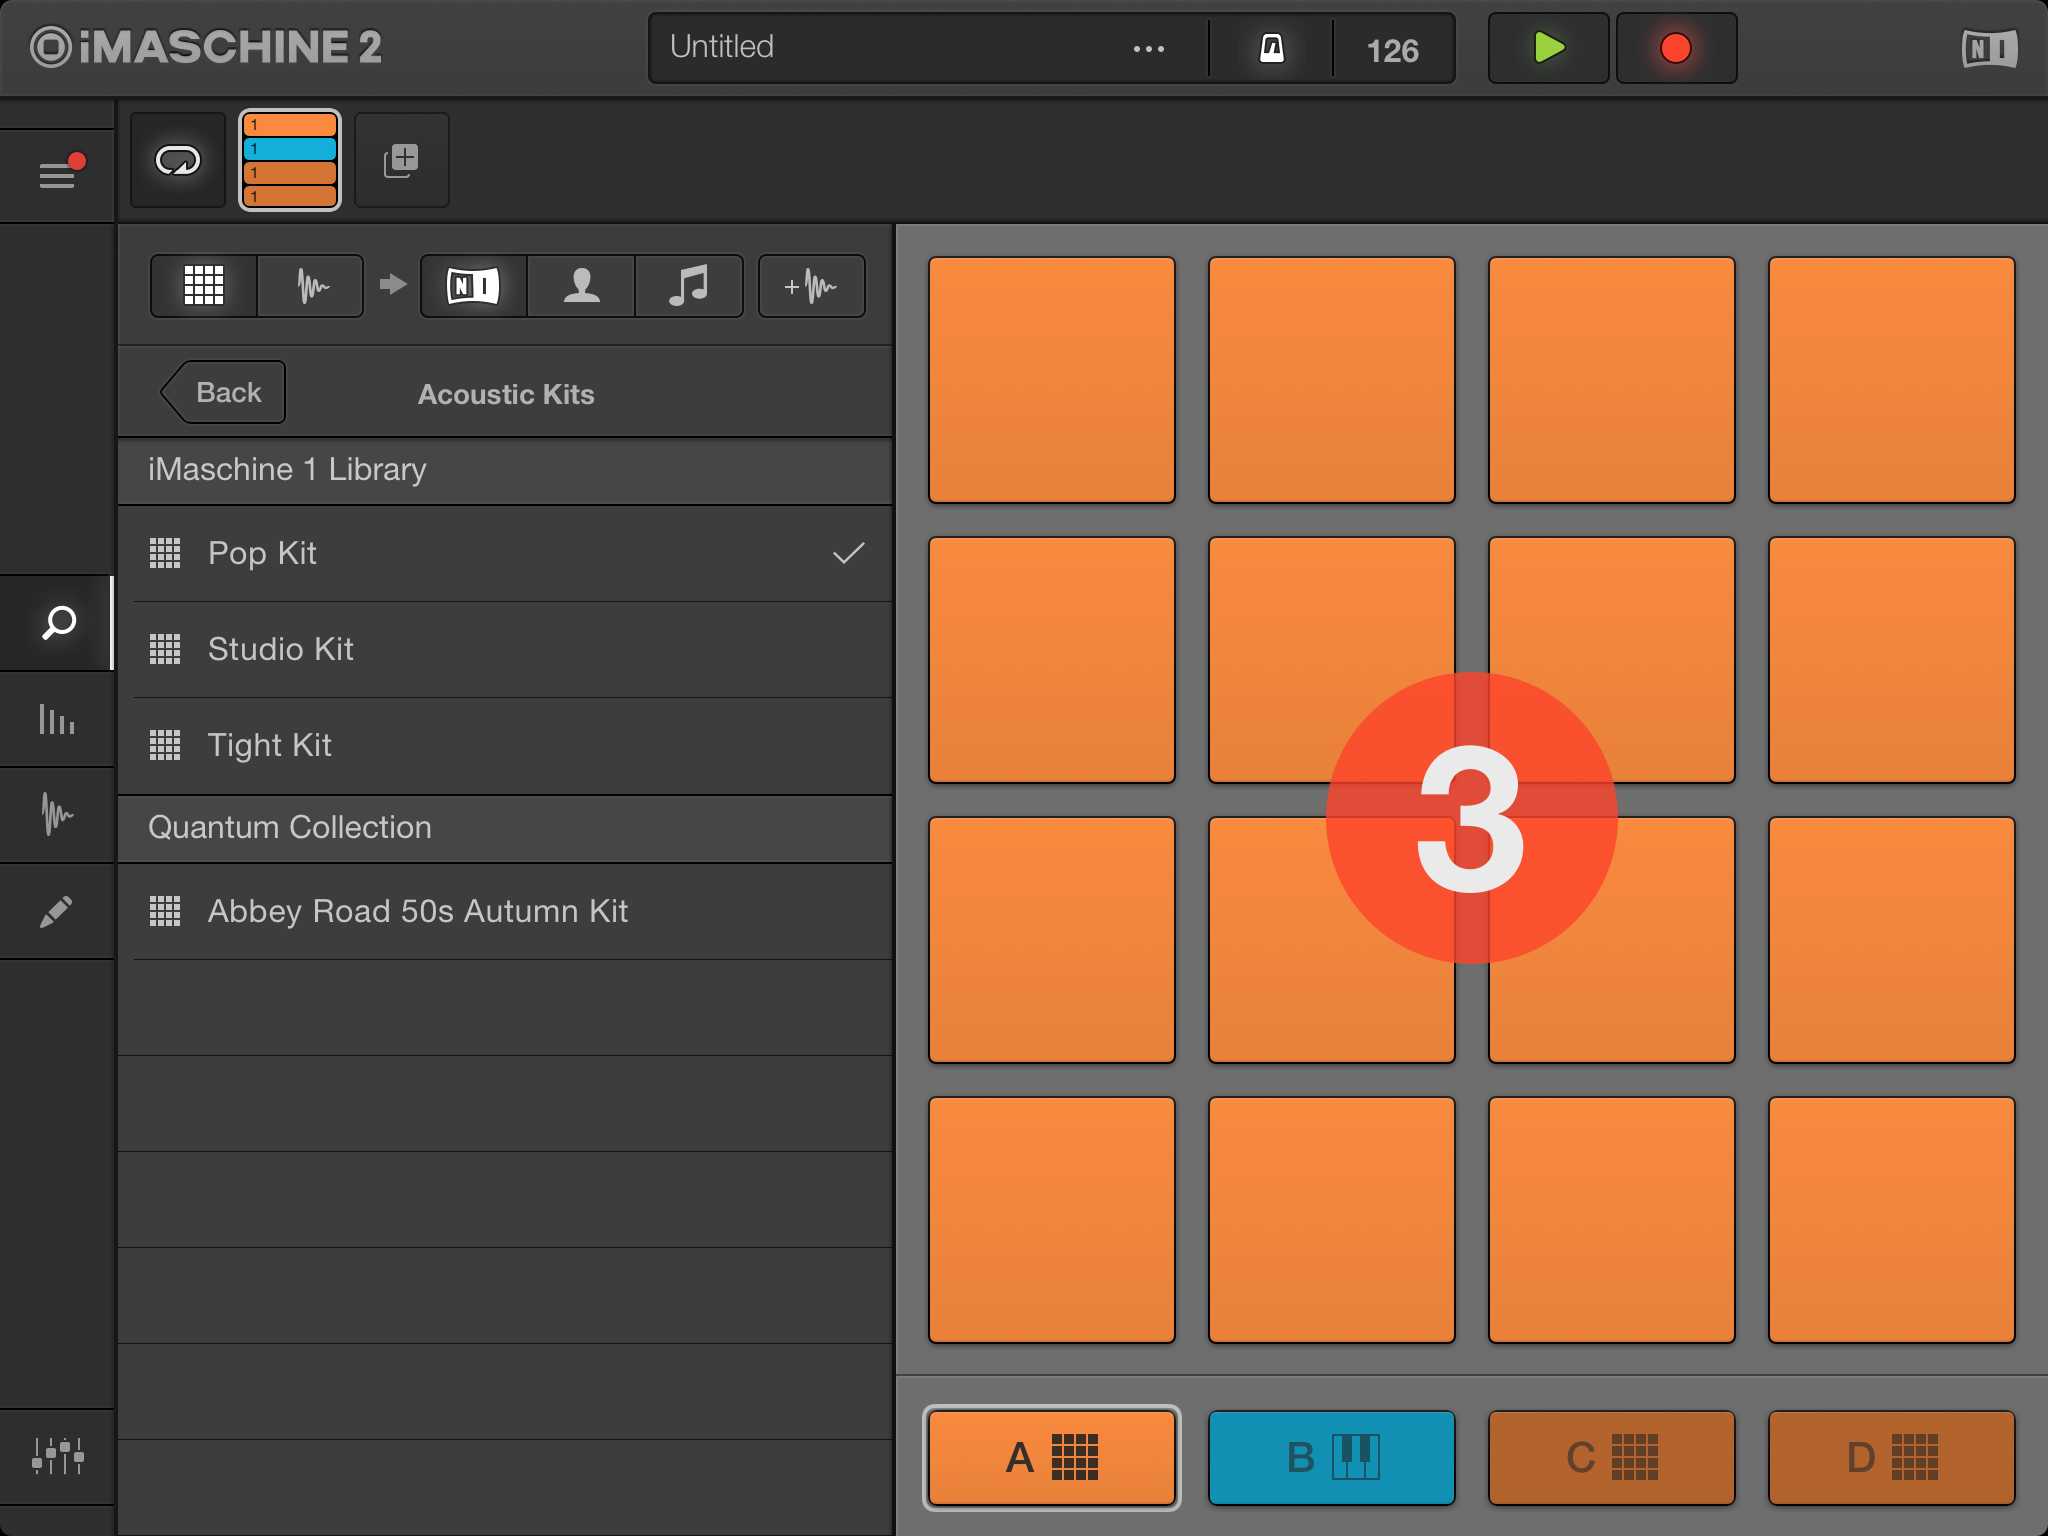Load the Tight Kit
Image resolution: width=2048 pixels, height=1536 pixels.
505,745
